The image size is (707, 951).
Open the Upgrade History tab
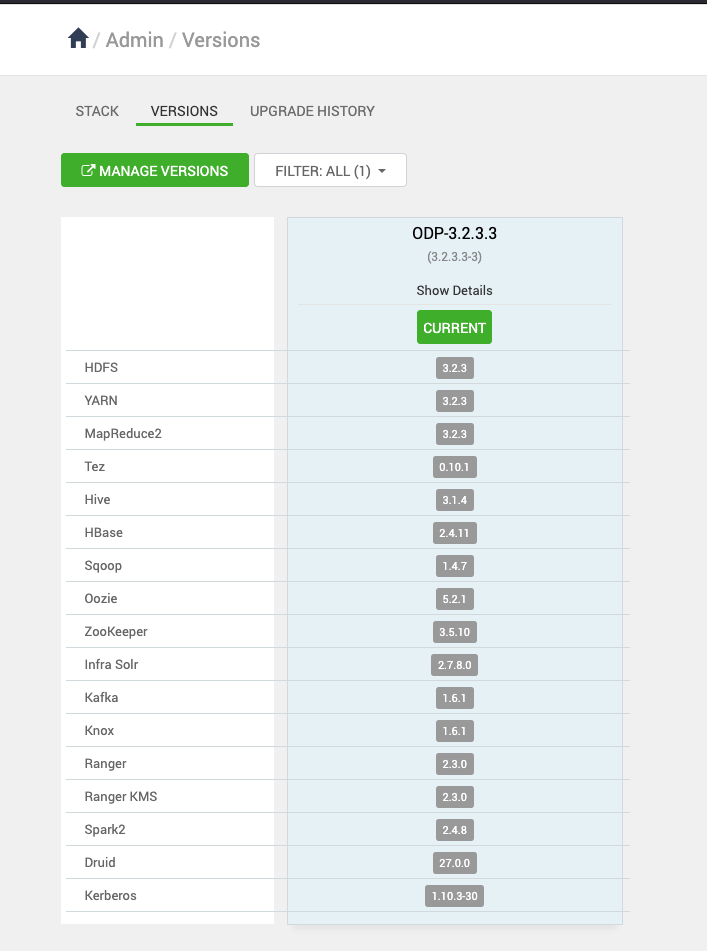312,111
